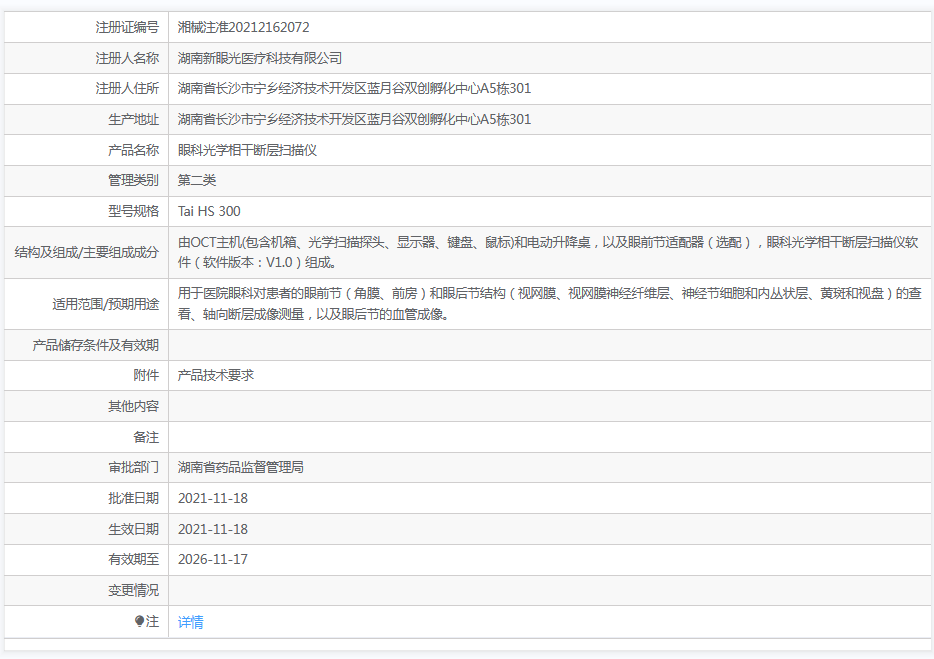Click the 注册证编号 row label

point(126,28)
